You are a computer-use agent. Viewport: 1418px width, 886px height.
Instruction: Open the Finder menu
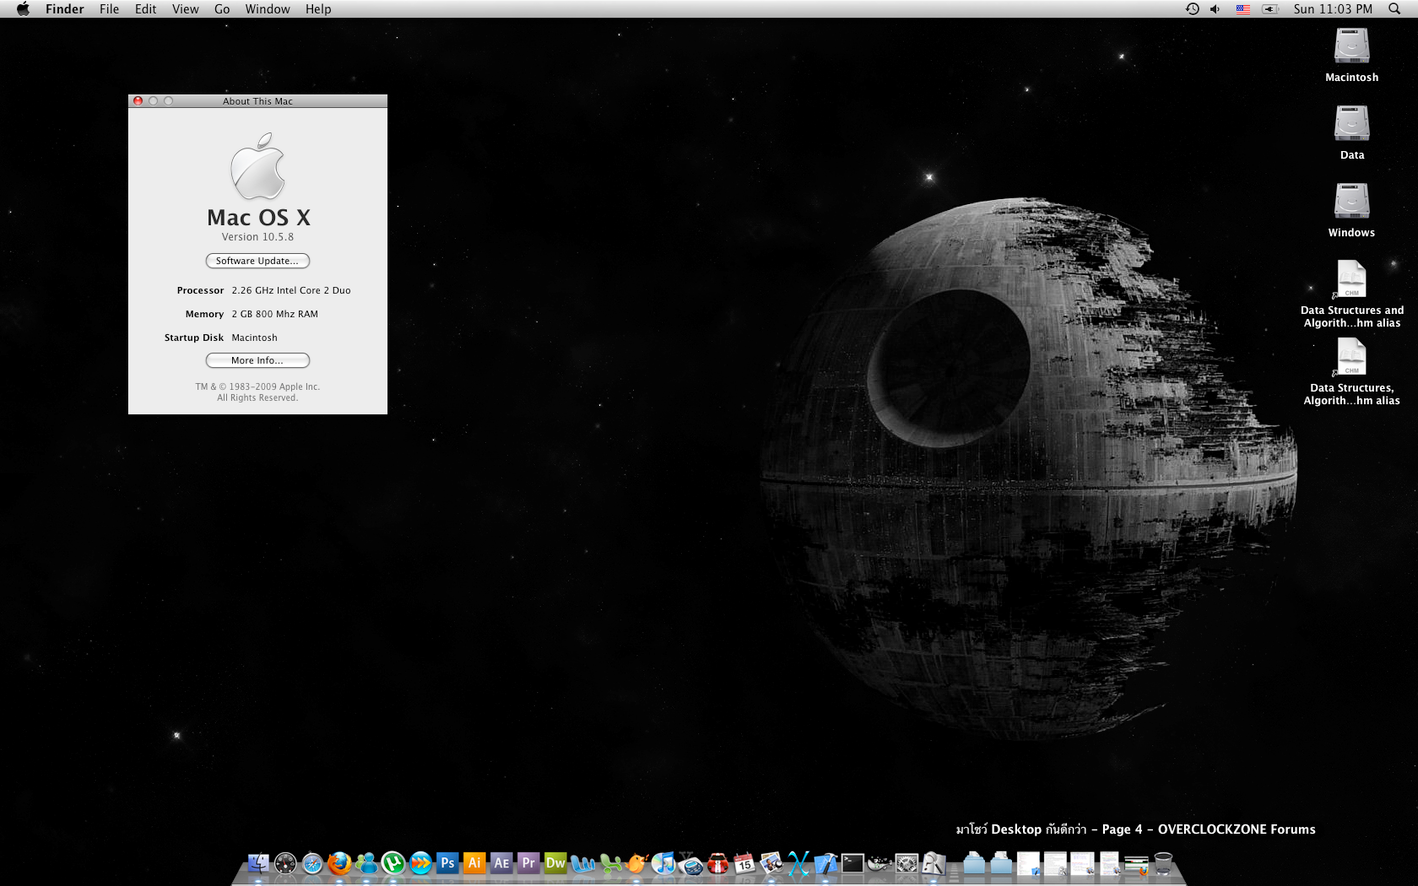[64, 9]
